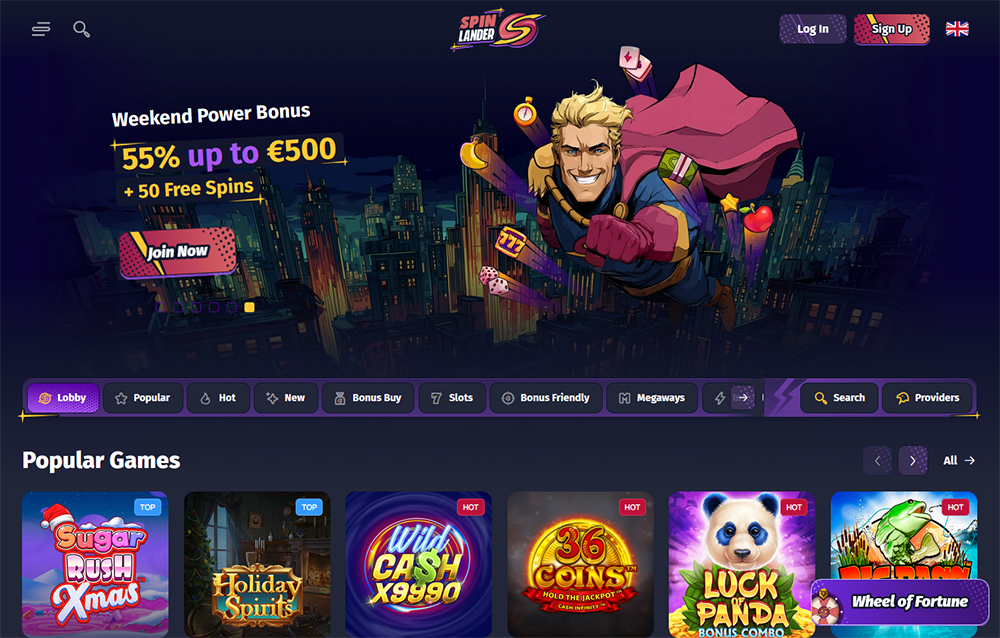Select the third banner slide dot
The width and height of the screenshot is (1000, 638).
pos(196,307)
